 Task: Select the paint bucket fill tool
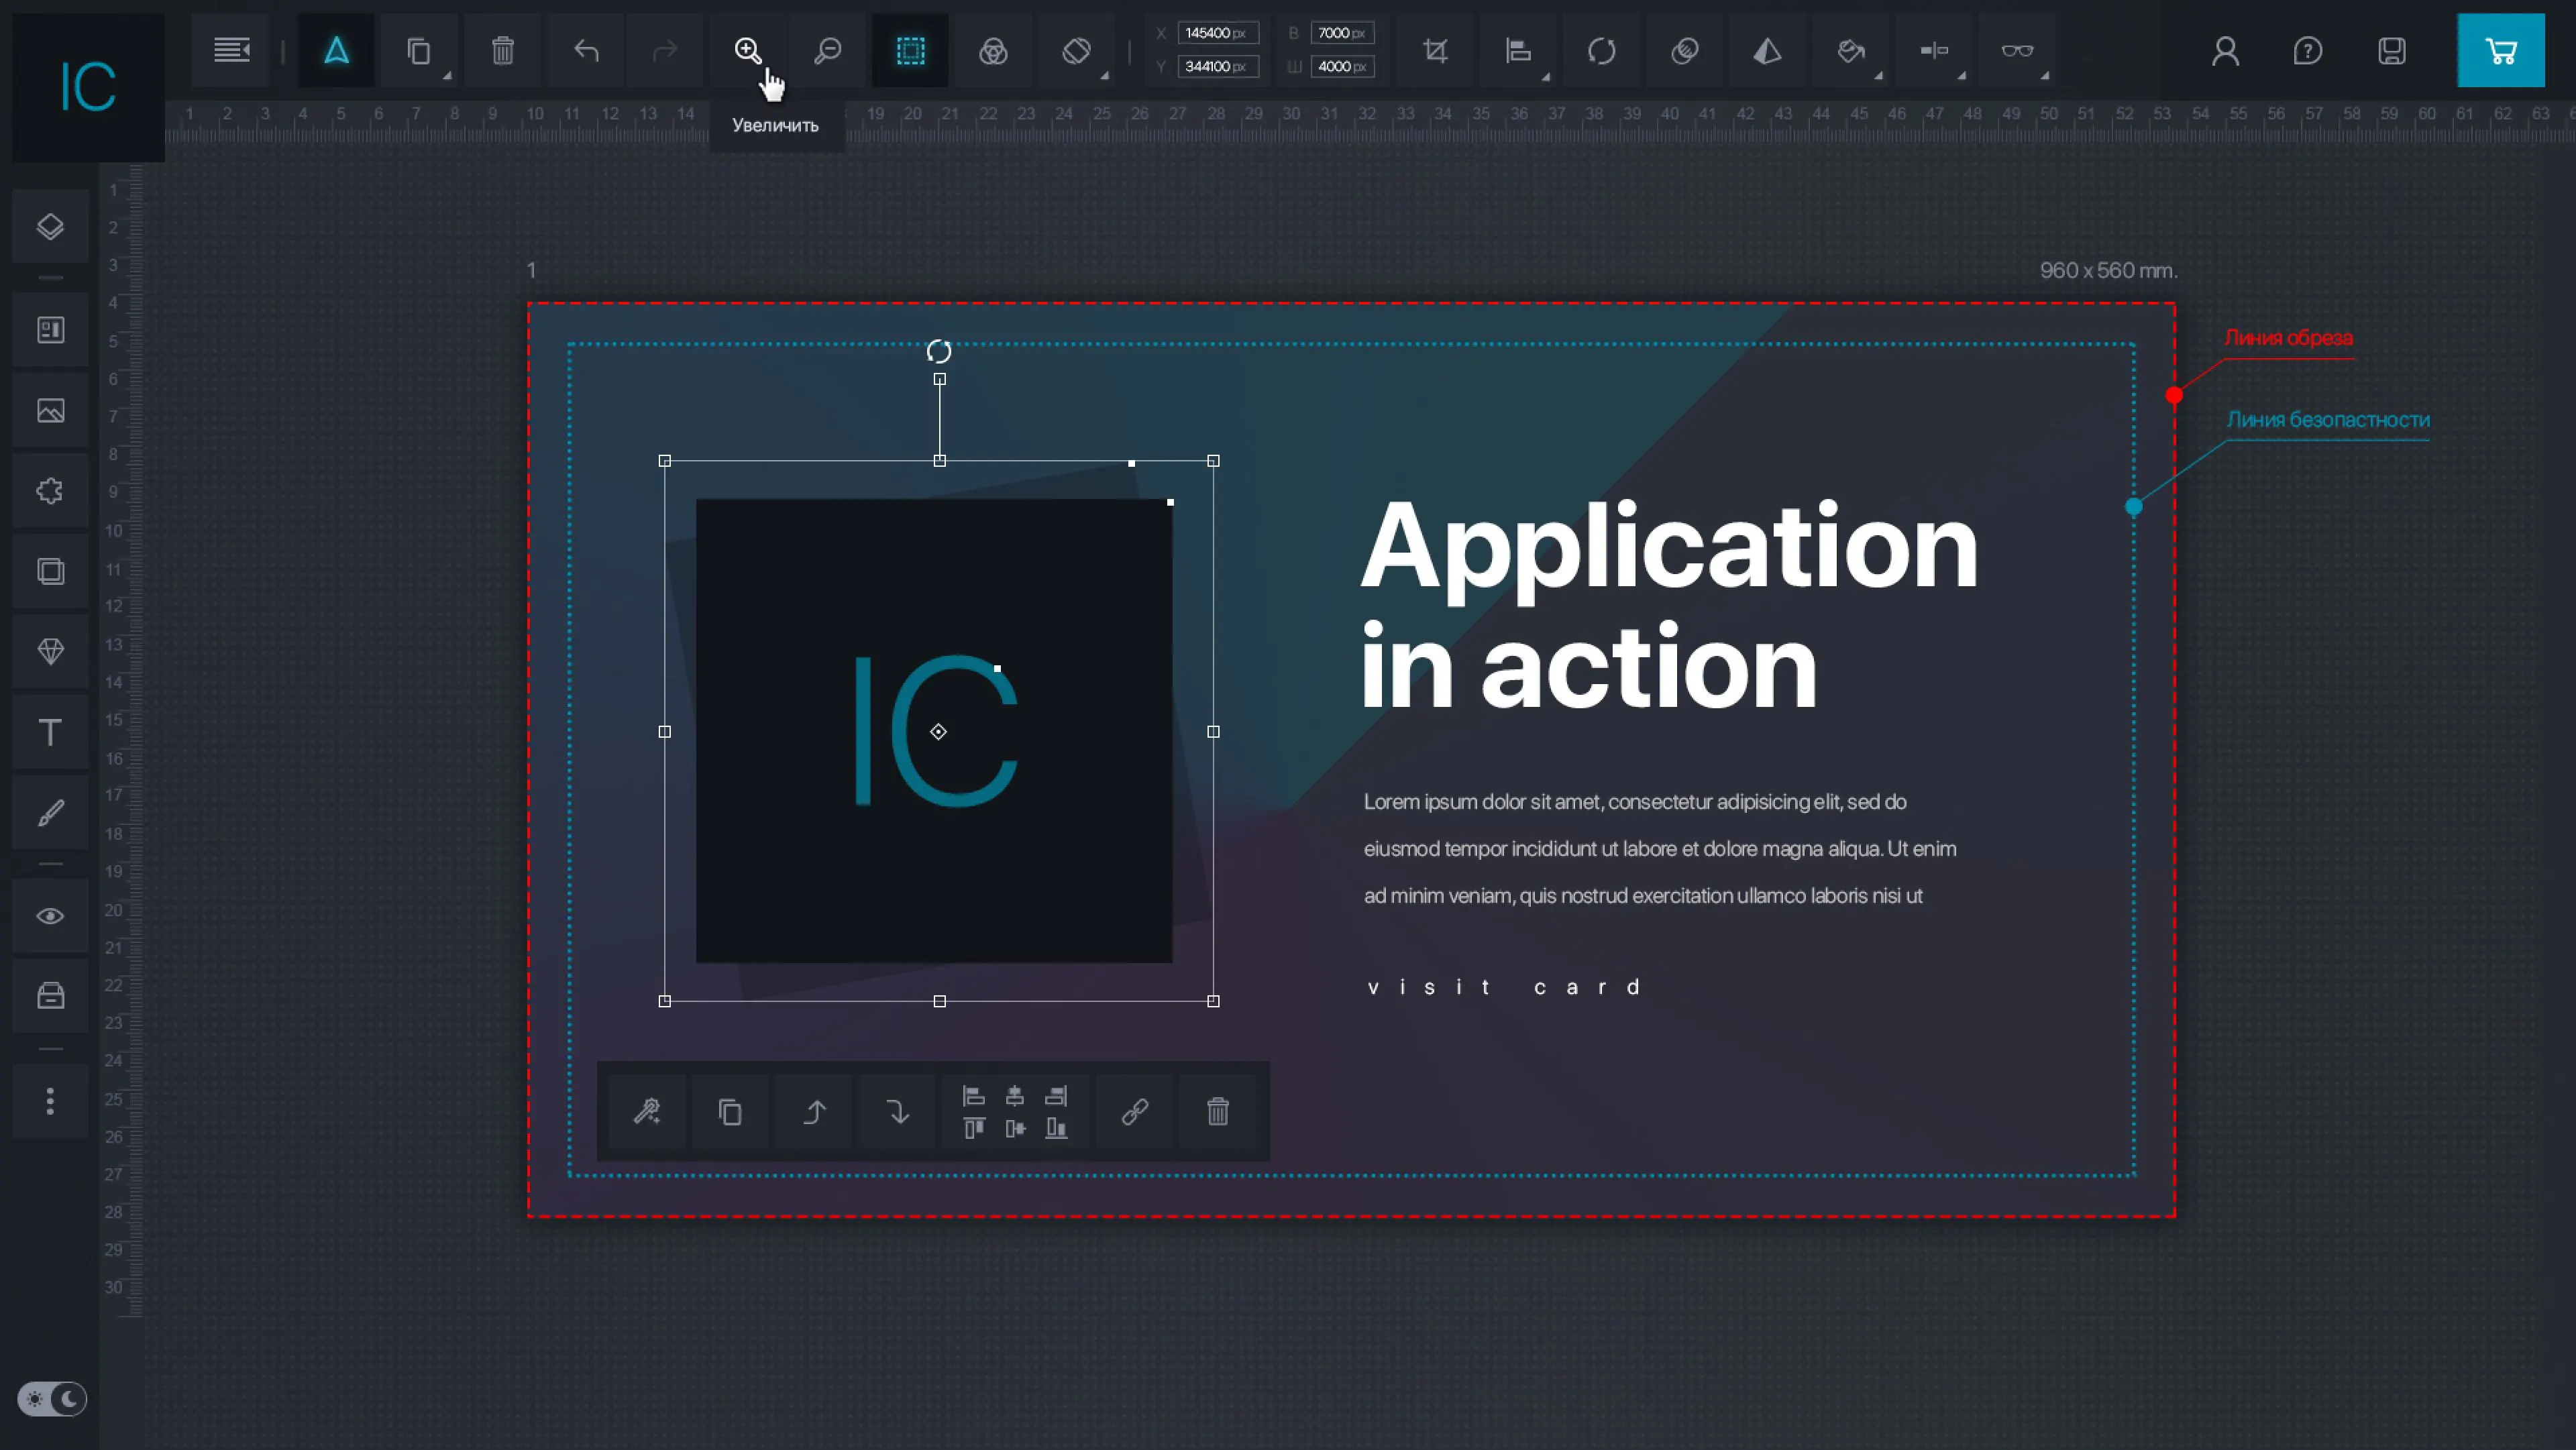[x=1850, y=50]
